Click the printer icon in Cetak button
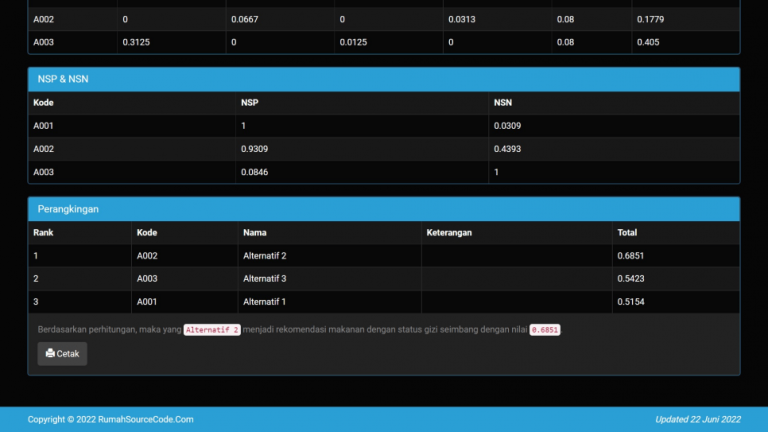Screen dimensions: 768x432 pyautogui.click(x=50, y=353)
